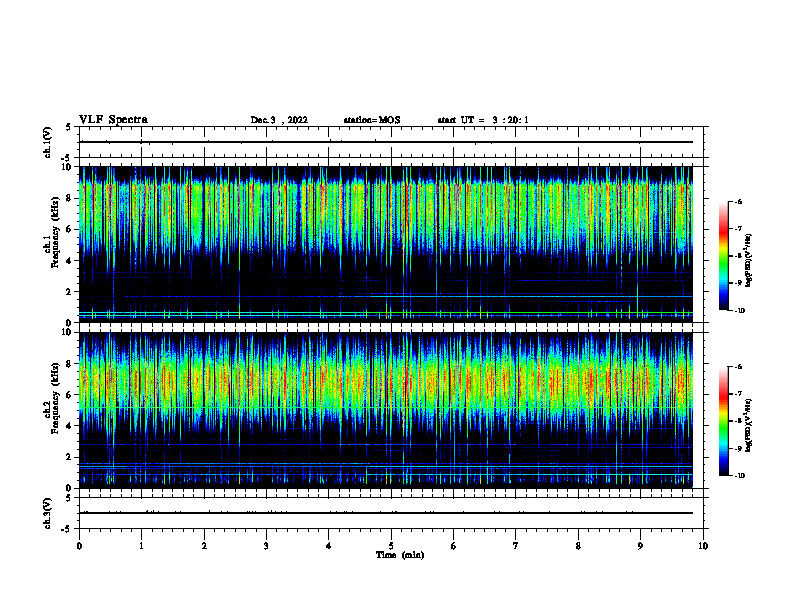Click the "7" tick on the time axis

point(516,546)
